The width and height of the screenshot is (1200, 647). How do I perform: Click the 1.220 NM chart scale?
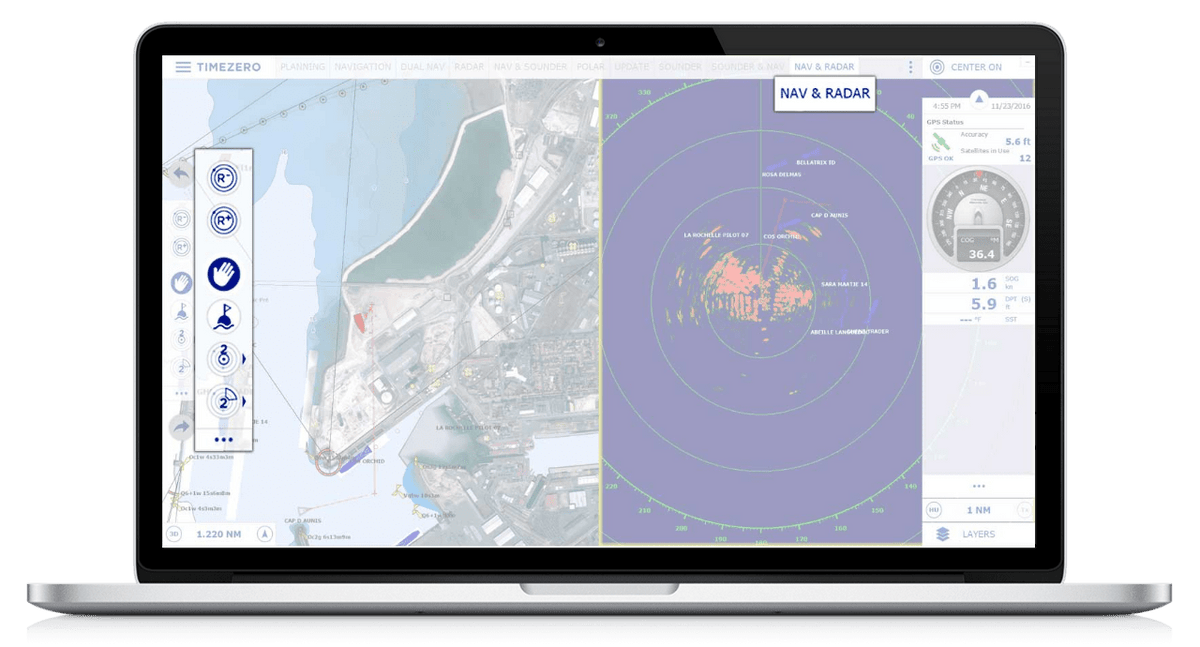click(x=218, y=534)
